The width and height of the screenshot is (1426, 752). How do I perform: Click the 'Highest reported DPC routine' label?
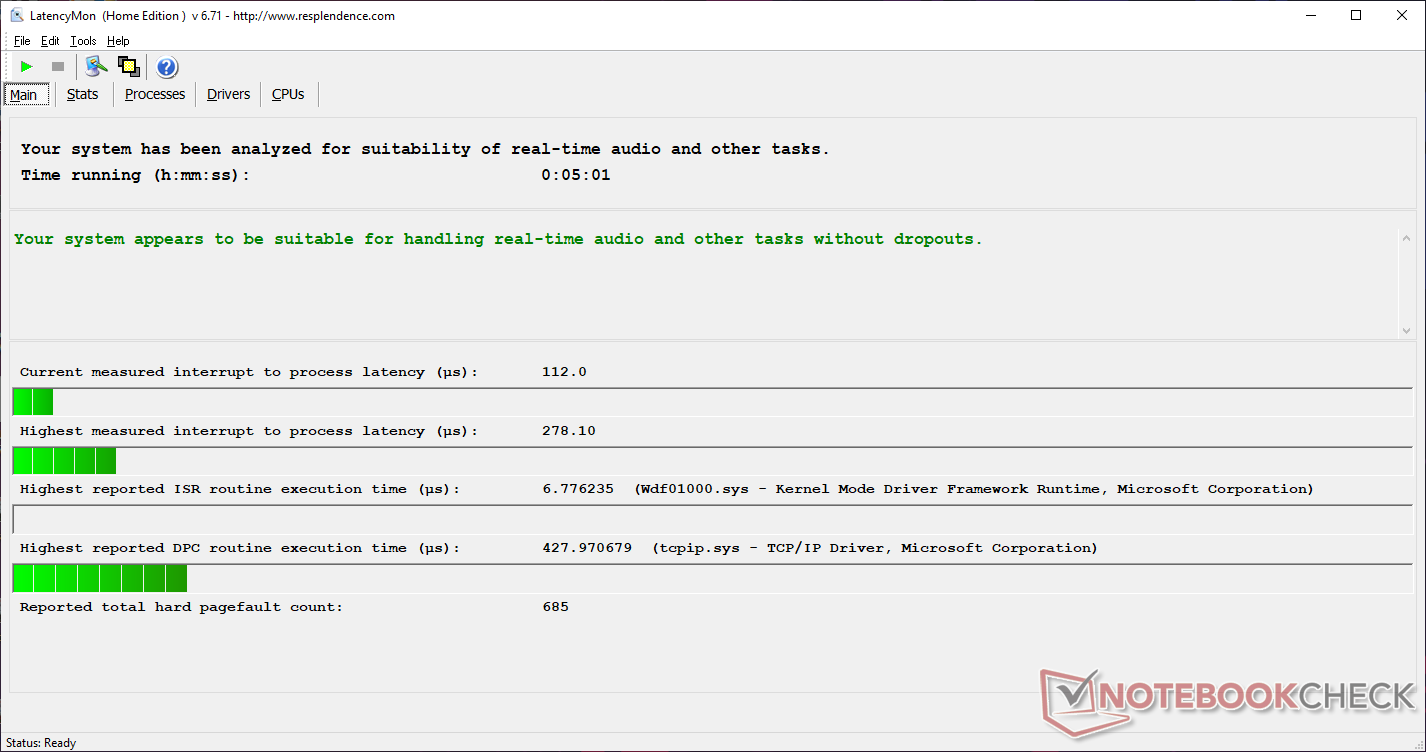pos(240,548)
